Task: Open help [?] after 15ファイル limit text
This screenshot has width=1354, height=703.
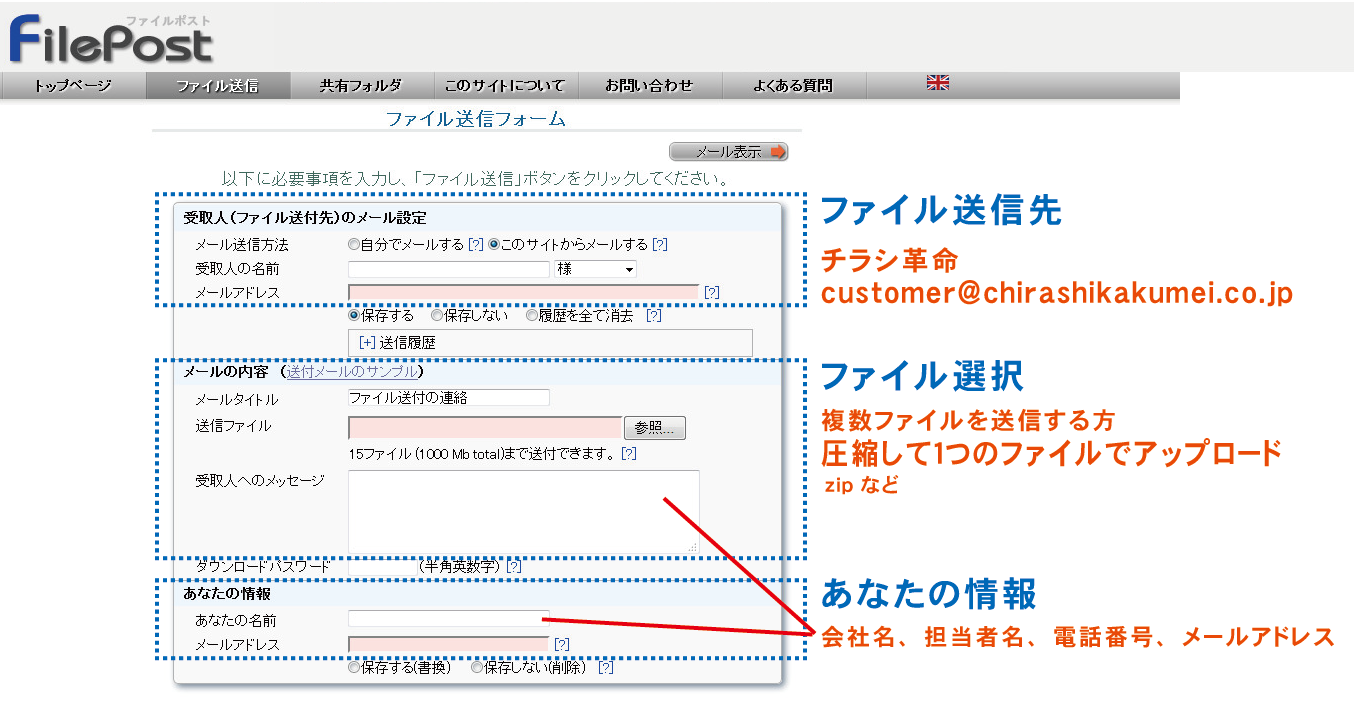Action: tap(629, 453)
